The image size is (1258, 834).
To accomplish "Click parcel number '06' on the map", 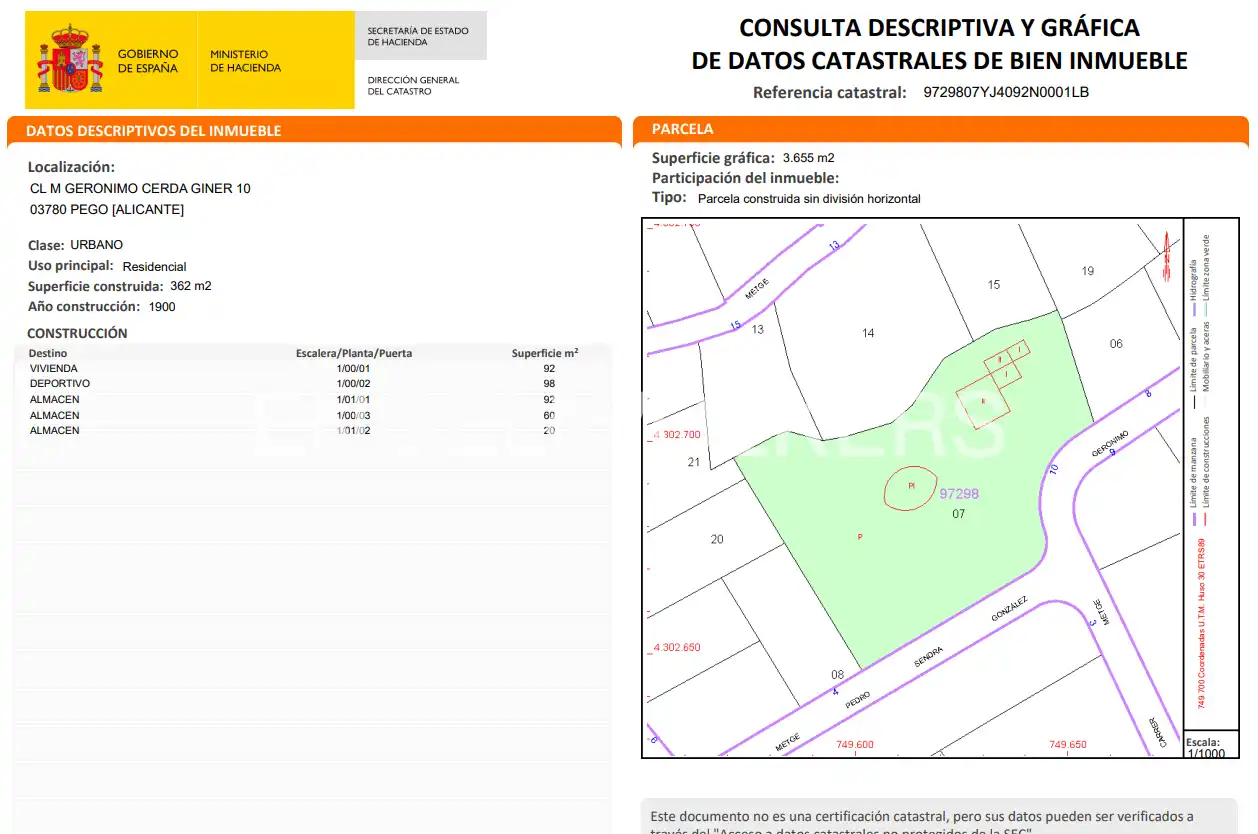I will (x=1116, y=344).
